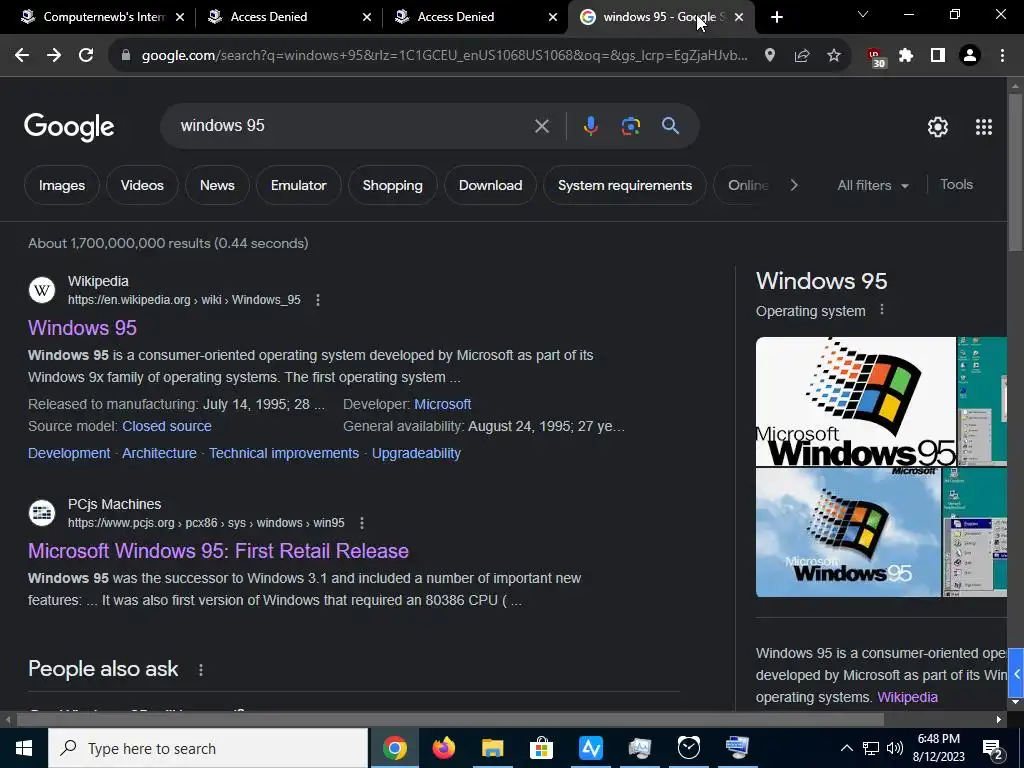Open People also ask three-dot options
1024x768 pixels.
[201, 670]
